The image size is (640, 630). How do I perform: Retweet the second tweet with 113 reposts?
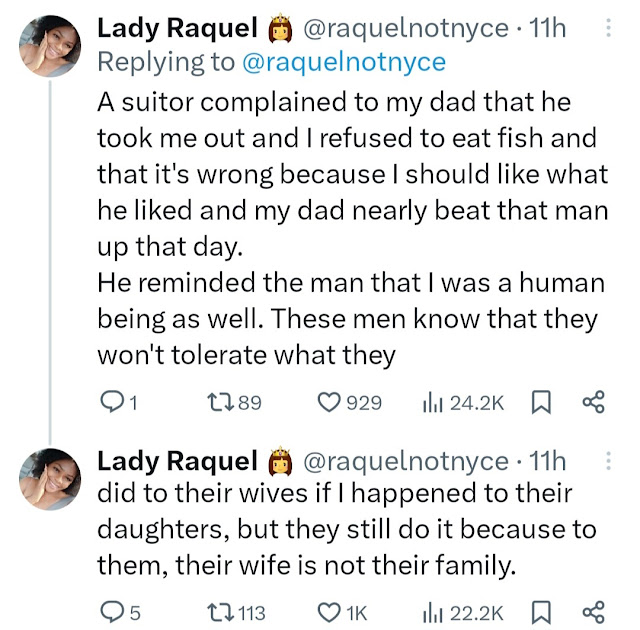pos(216,612)
